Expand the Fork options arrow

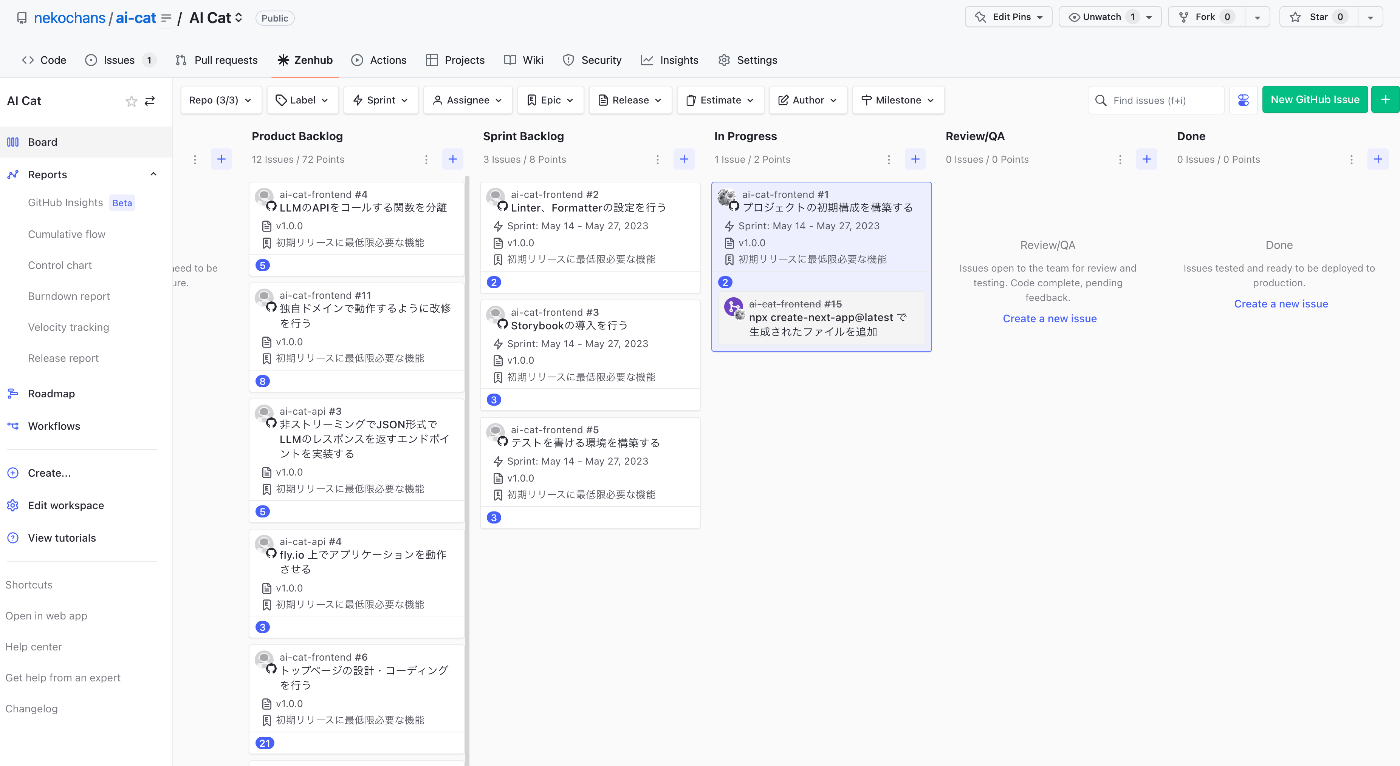coord(1258,17)
